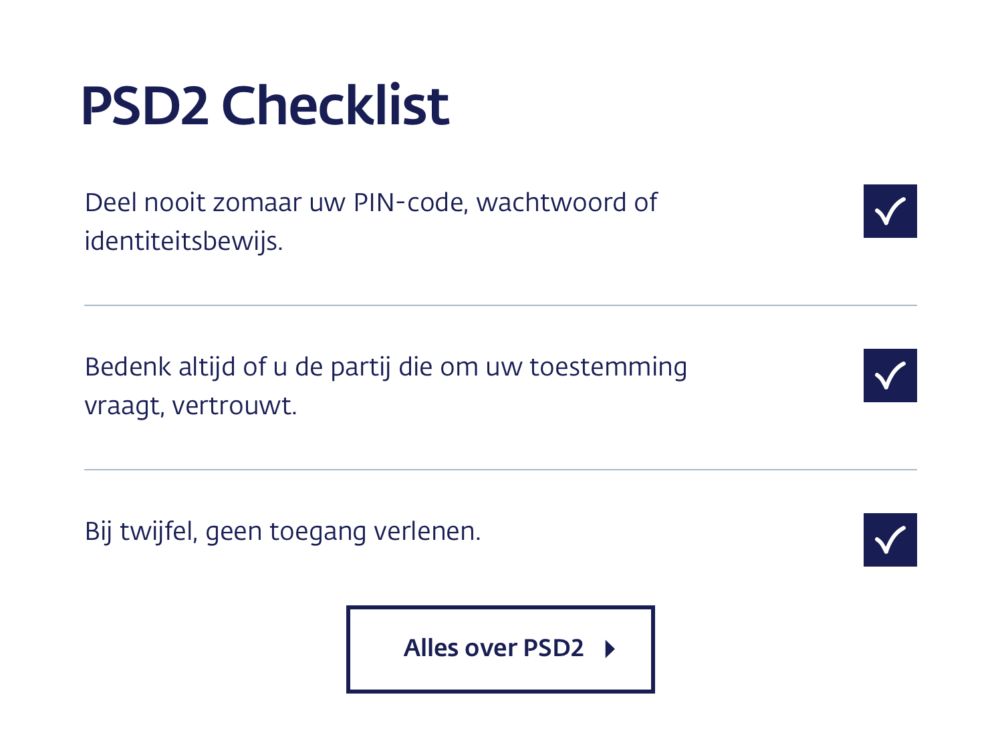Click the right-pointing arrow icon in the PSD2 button

[x=610, y=649]
